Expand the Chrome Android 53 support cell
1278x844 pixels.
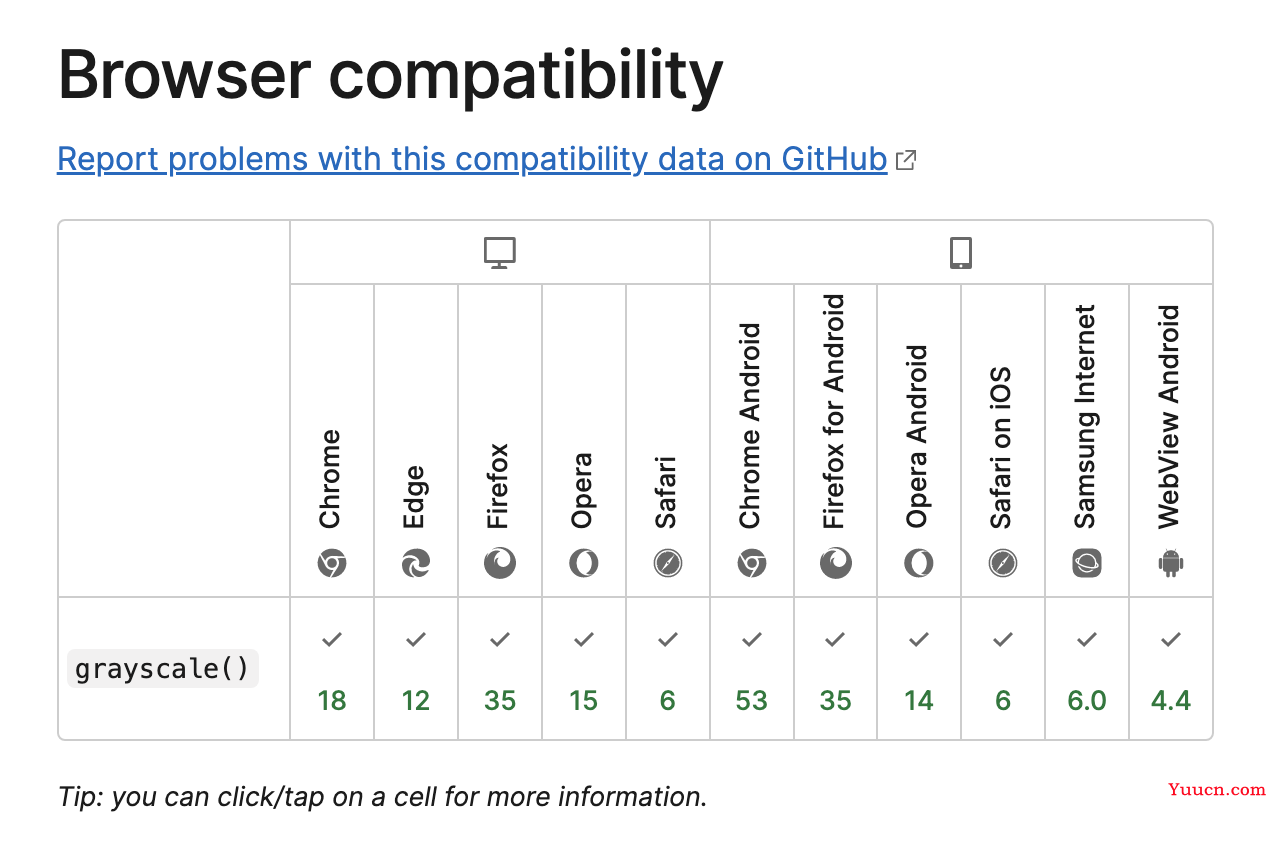tap(752, 669)
